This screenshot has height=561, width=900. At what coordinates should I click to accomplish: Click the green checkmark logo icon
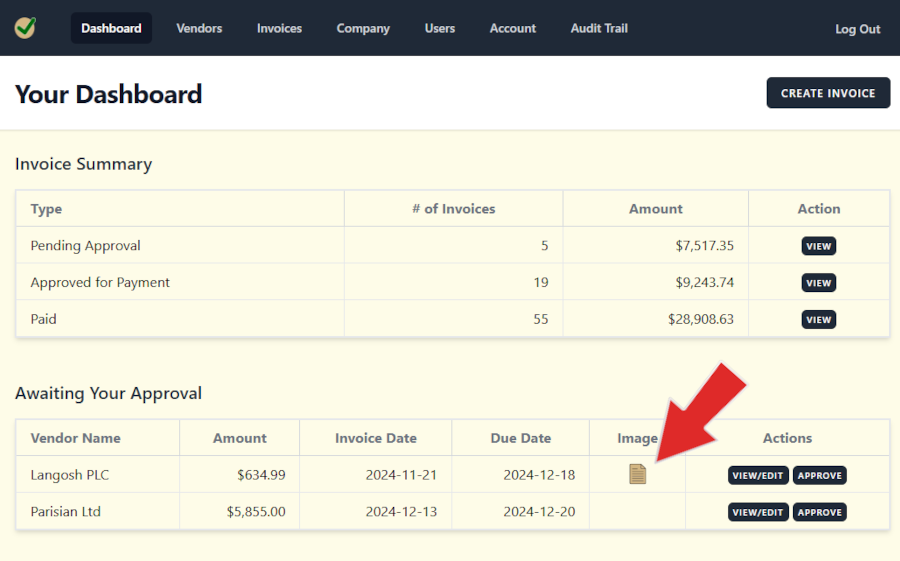[x=25, y=28]
